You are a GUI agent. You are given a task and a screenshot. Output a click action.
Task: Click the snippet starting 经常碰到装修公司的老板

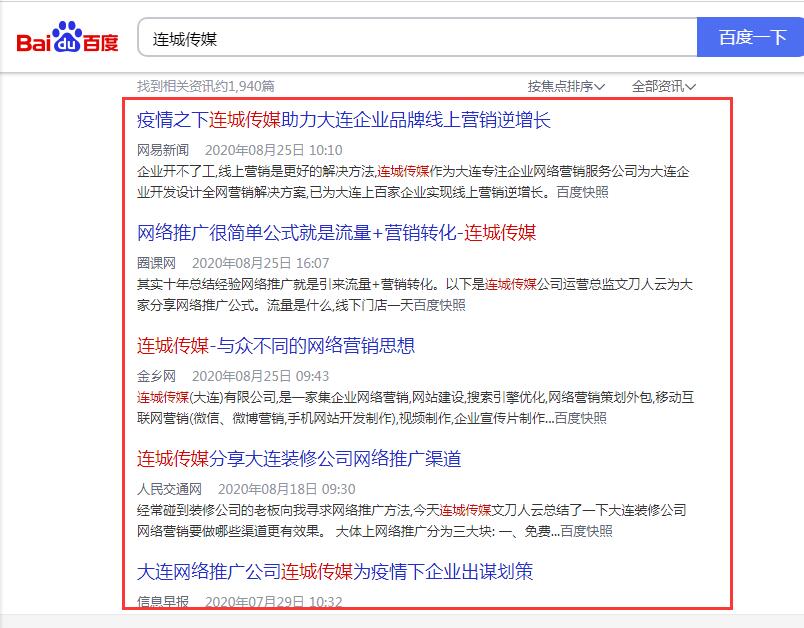click(412, 520)
